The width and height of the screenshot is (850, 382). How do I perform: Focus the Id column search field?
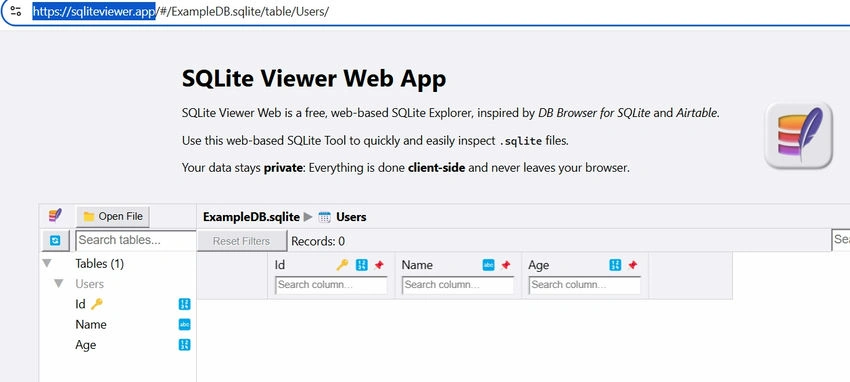[331, 284]
